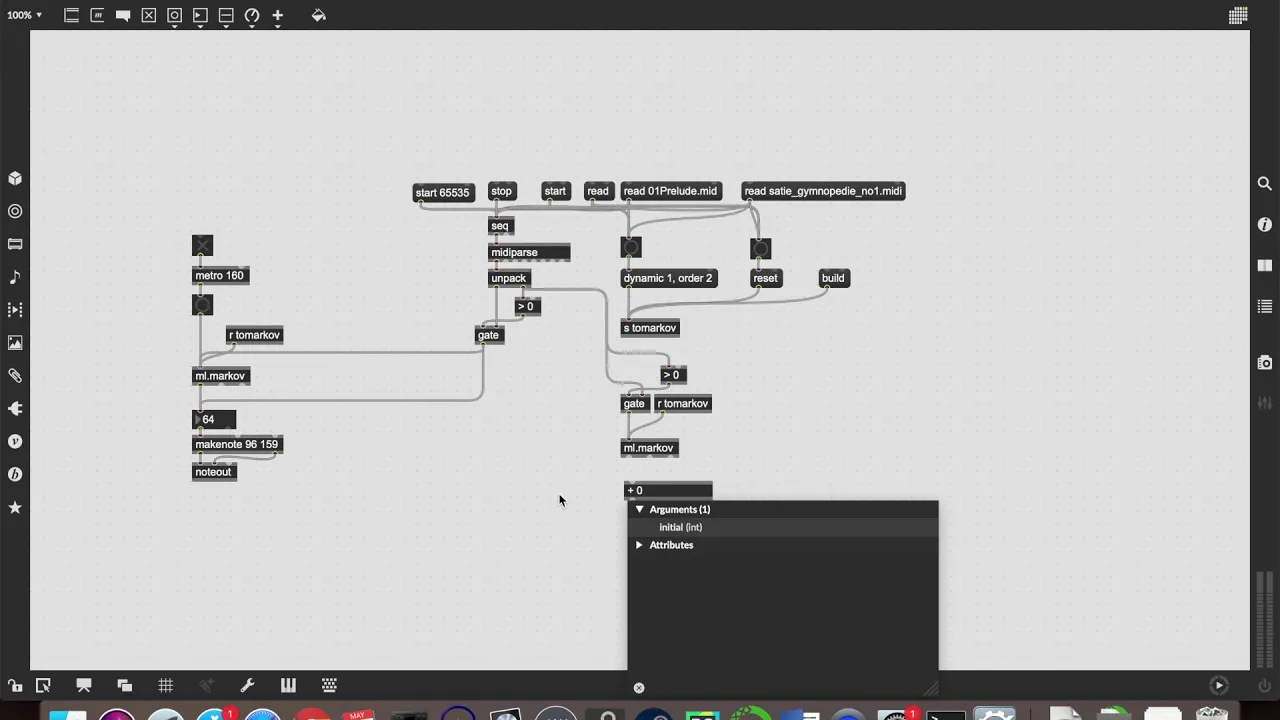Open the circled D sidebar icon
This screenshot has height=720, width=1280.
(x=15, y=474)
